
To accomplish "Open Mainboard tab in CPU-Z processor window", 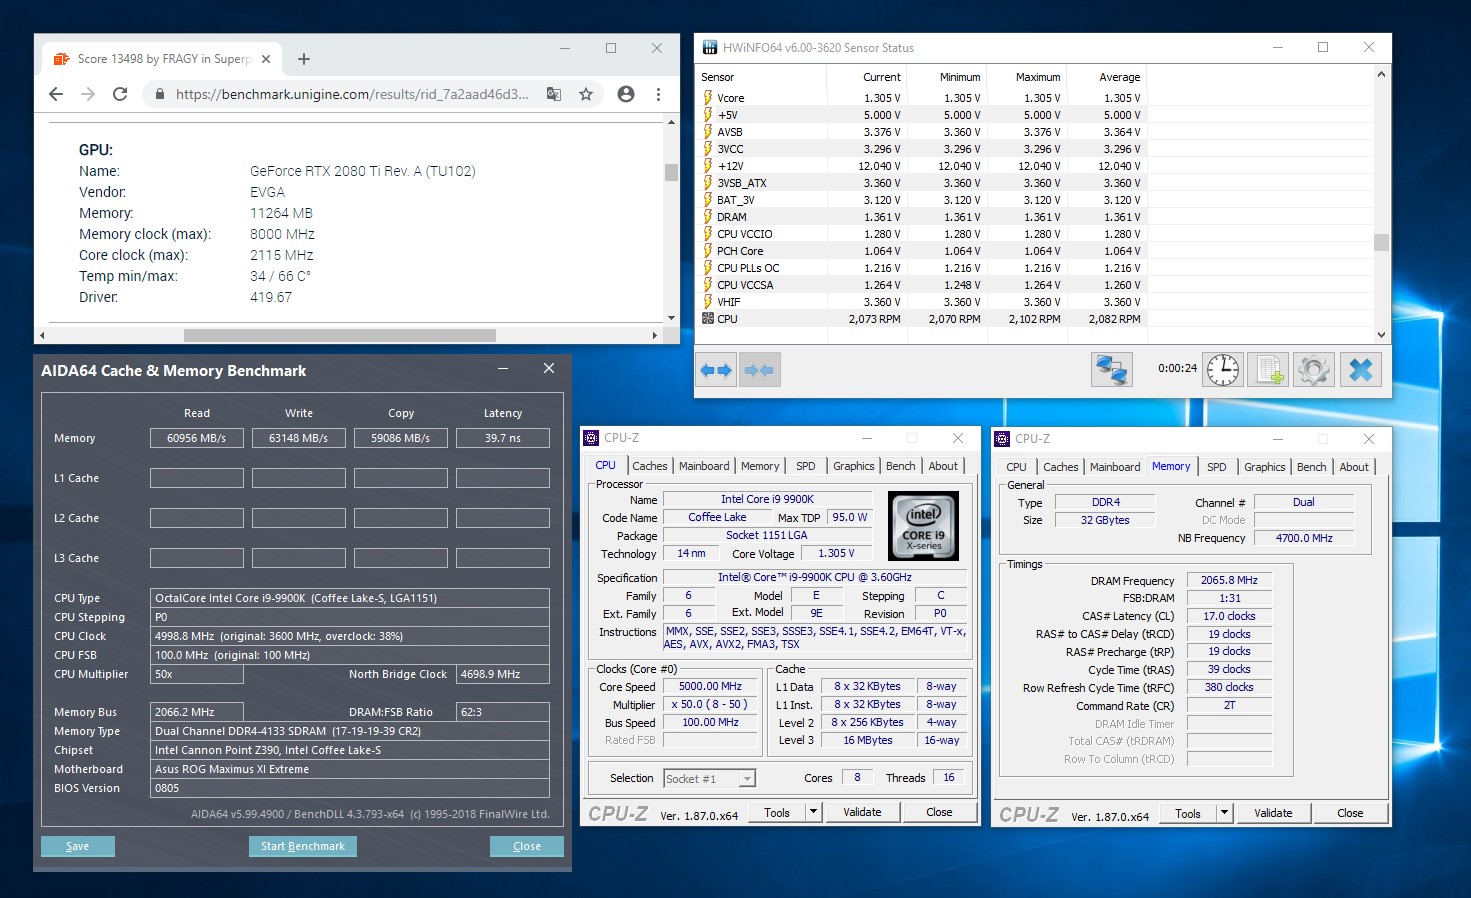I will [704, 466].
